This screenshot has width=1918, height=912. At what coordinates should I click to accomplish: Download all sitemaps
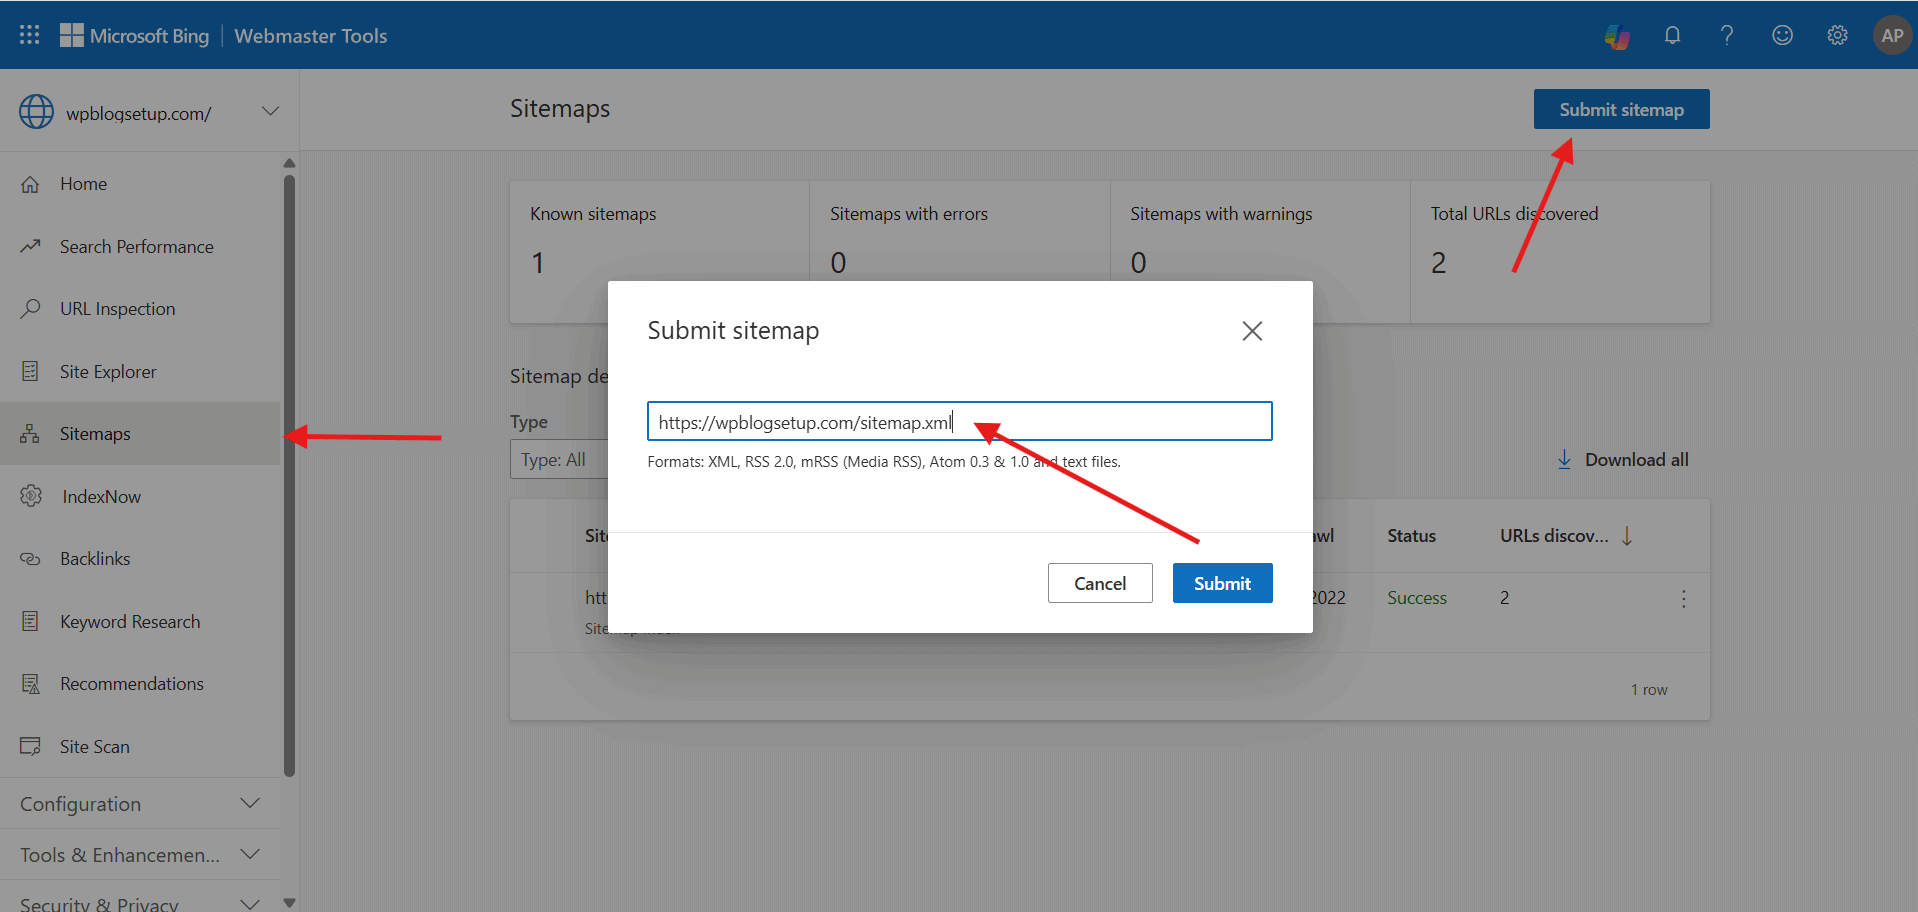point(1622,460)
